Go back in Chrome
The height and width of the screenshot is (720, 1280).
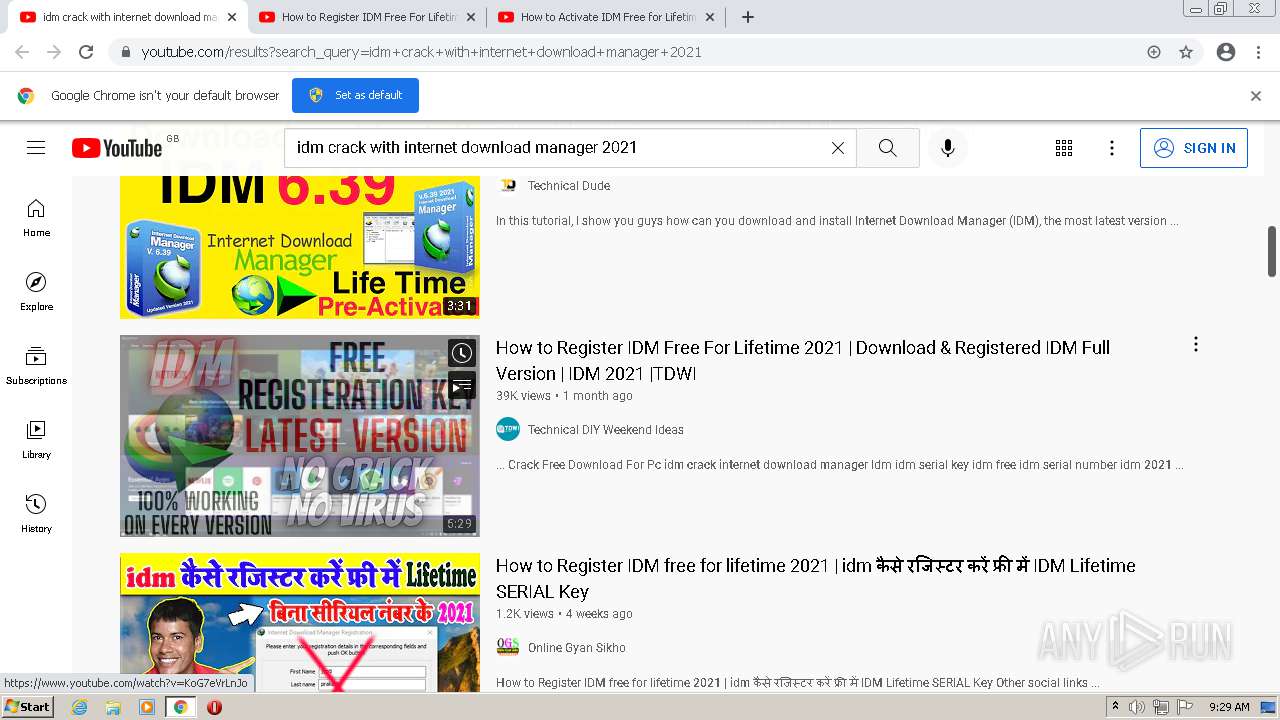point(22,52)
